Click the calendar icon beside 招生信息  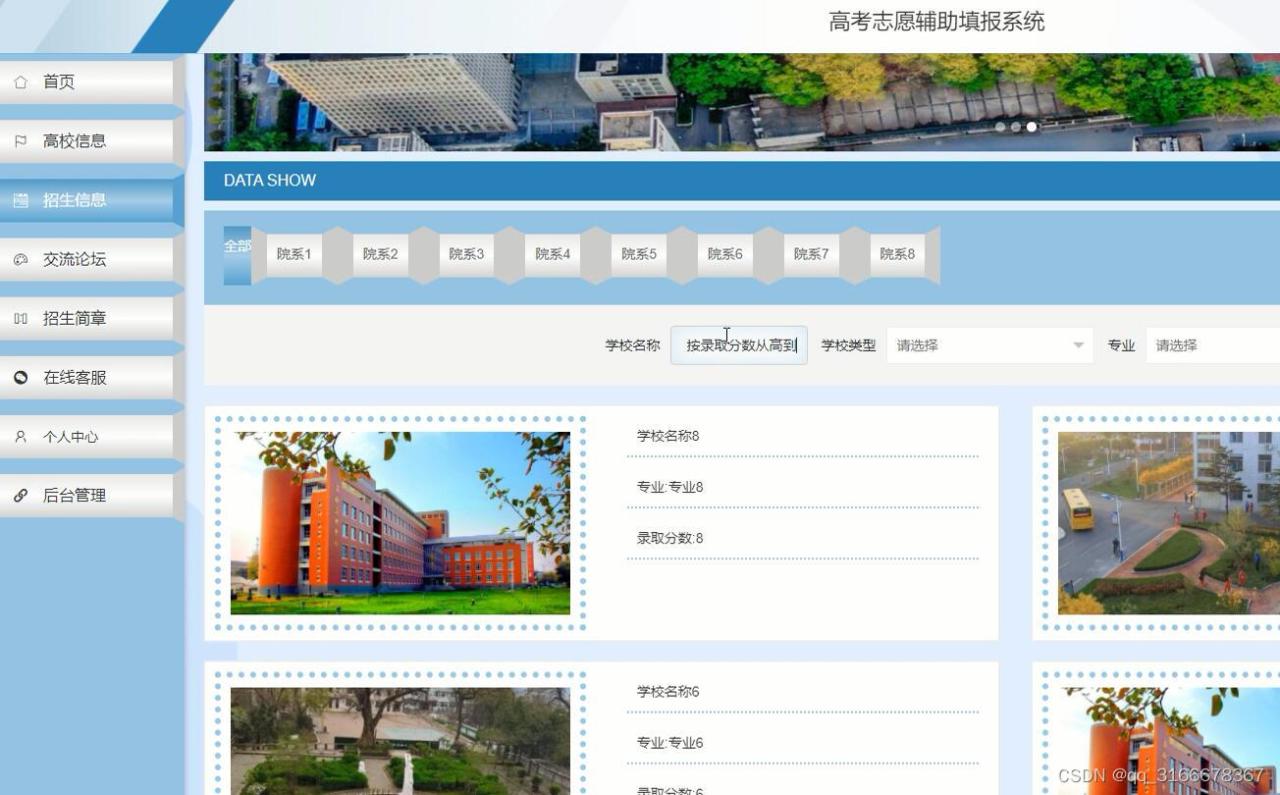(20, 200)
